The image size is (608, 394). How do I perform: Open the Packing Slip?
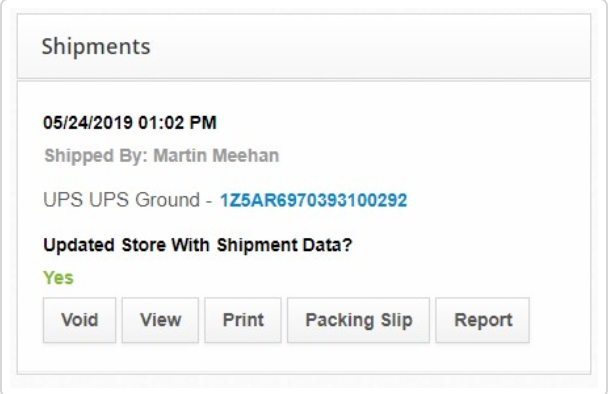[358, 320]
